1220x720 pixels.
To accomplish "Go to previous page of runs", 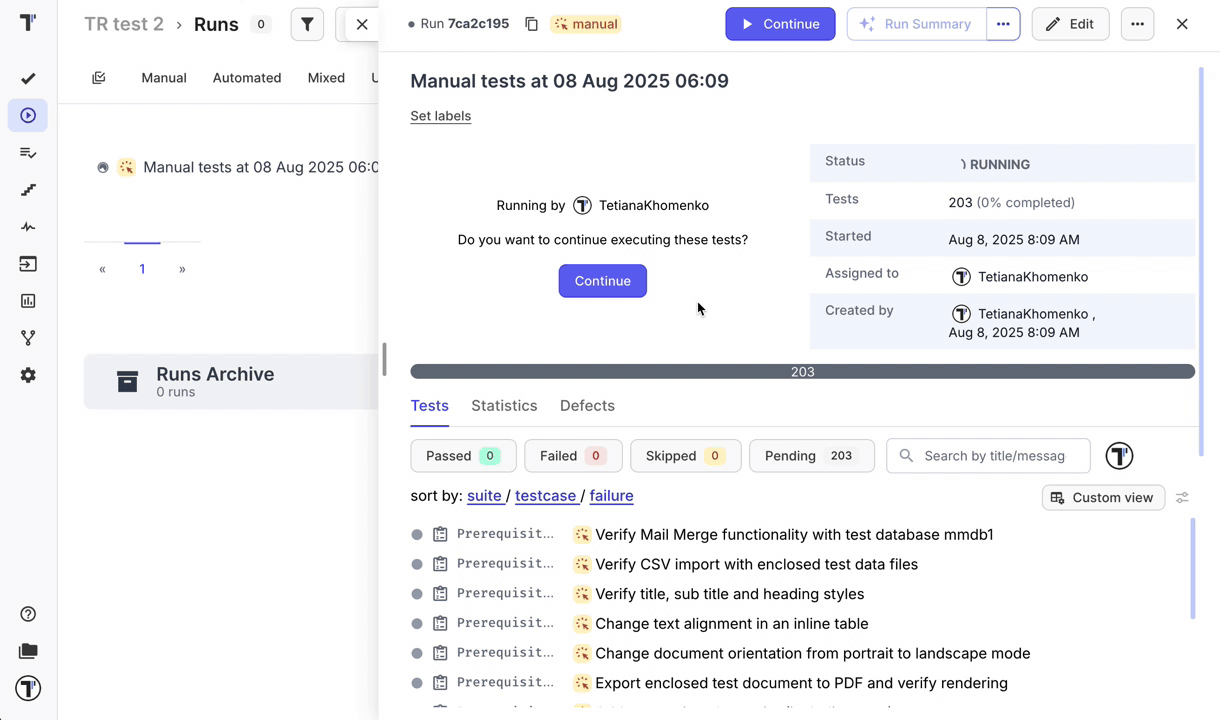I will (102, 269).
